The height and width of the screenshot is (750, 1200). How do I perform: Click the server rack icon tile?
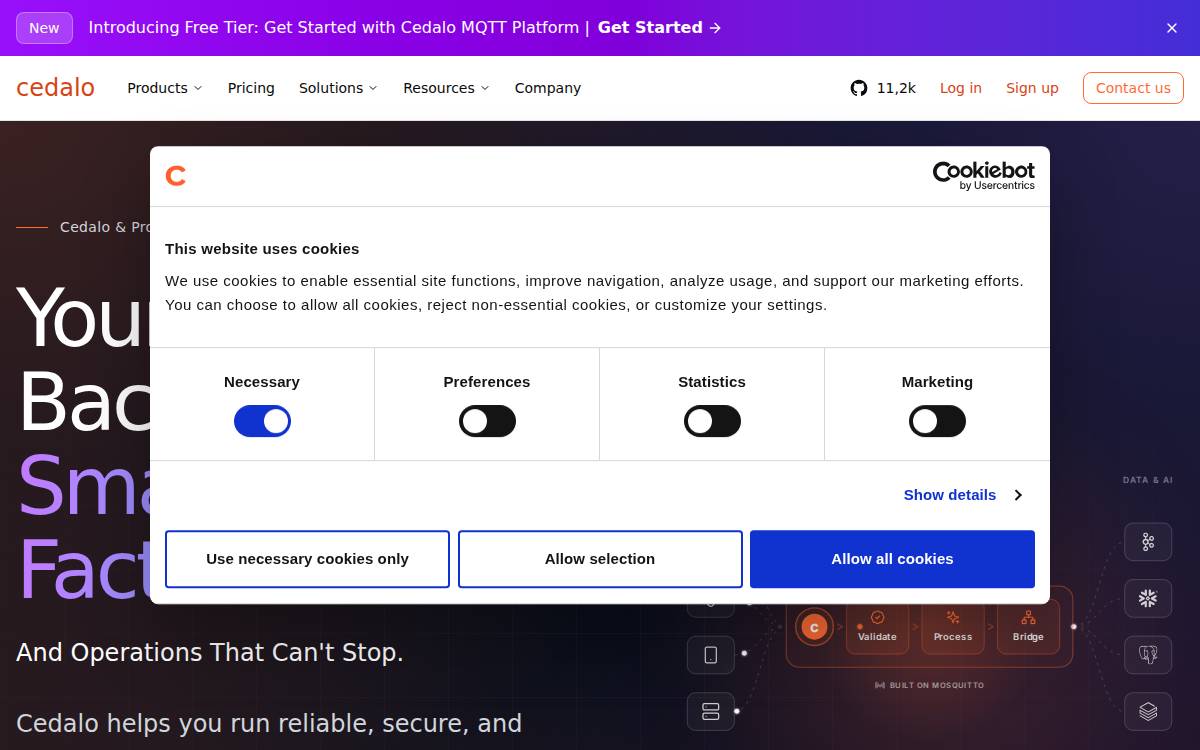(x=711, y=712)
